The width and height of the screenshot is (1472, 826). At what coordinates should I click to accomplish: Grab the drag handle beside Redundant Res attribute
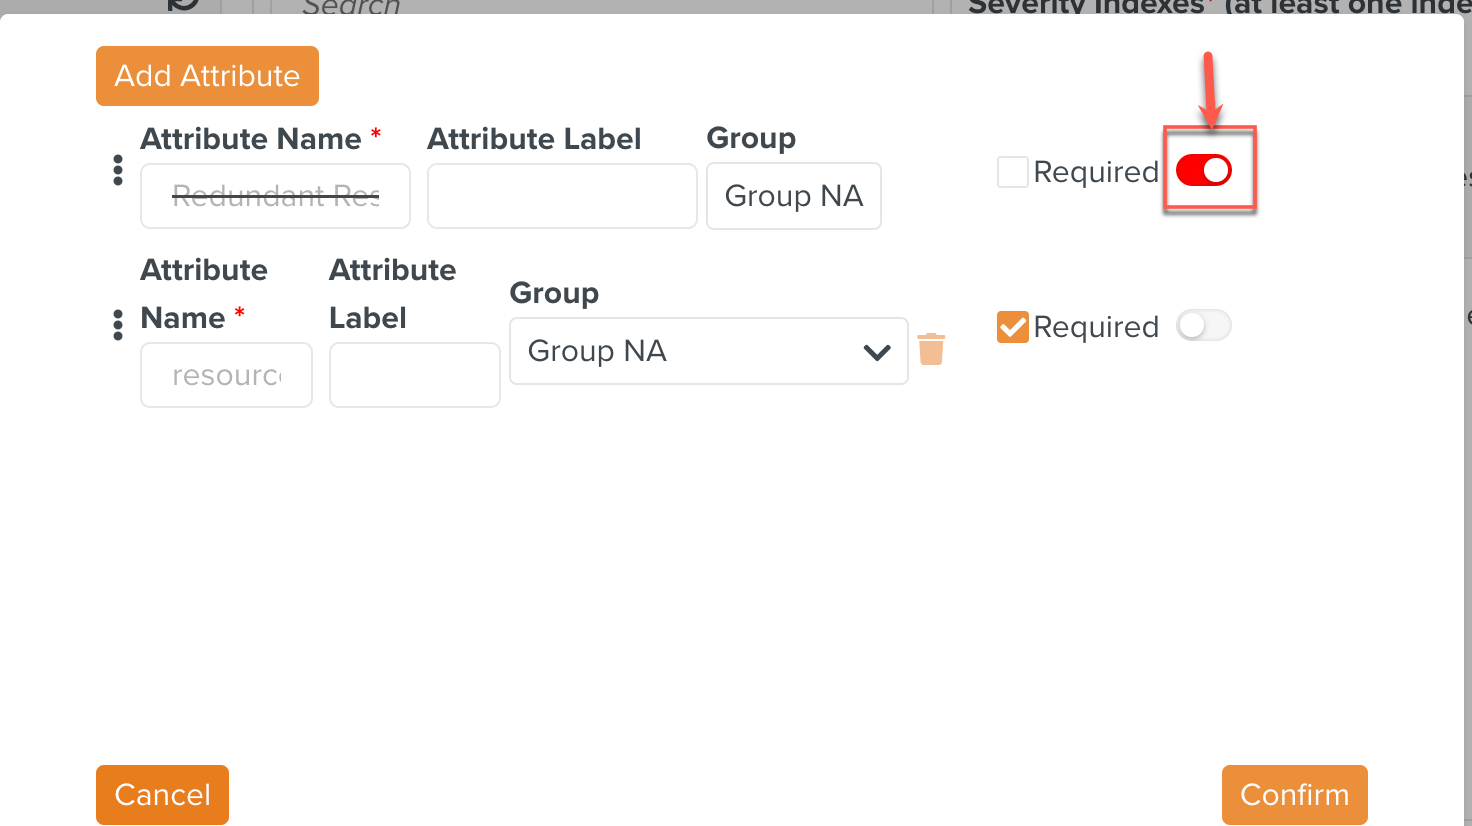click(x=118, y=170)
